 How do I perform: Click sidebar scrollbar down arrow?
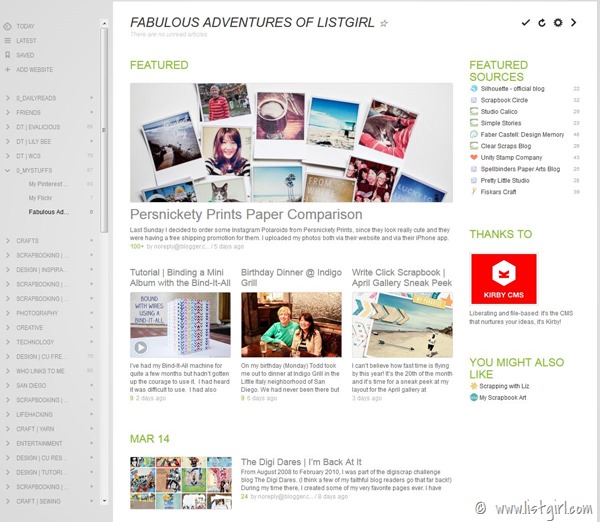click(104, 501)
